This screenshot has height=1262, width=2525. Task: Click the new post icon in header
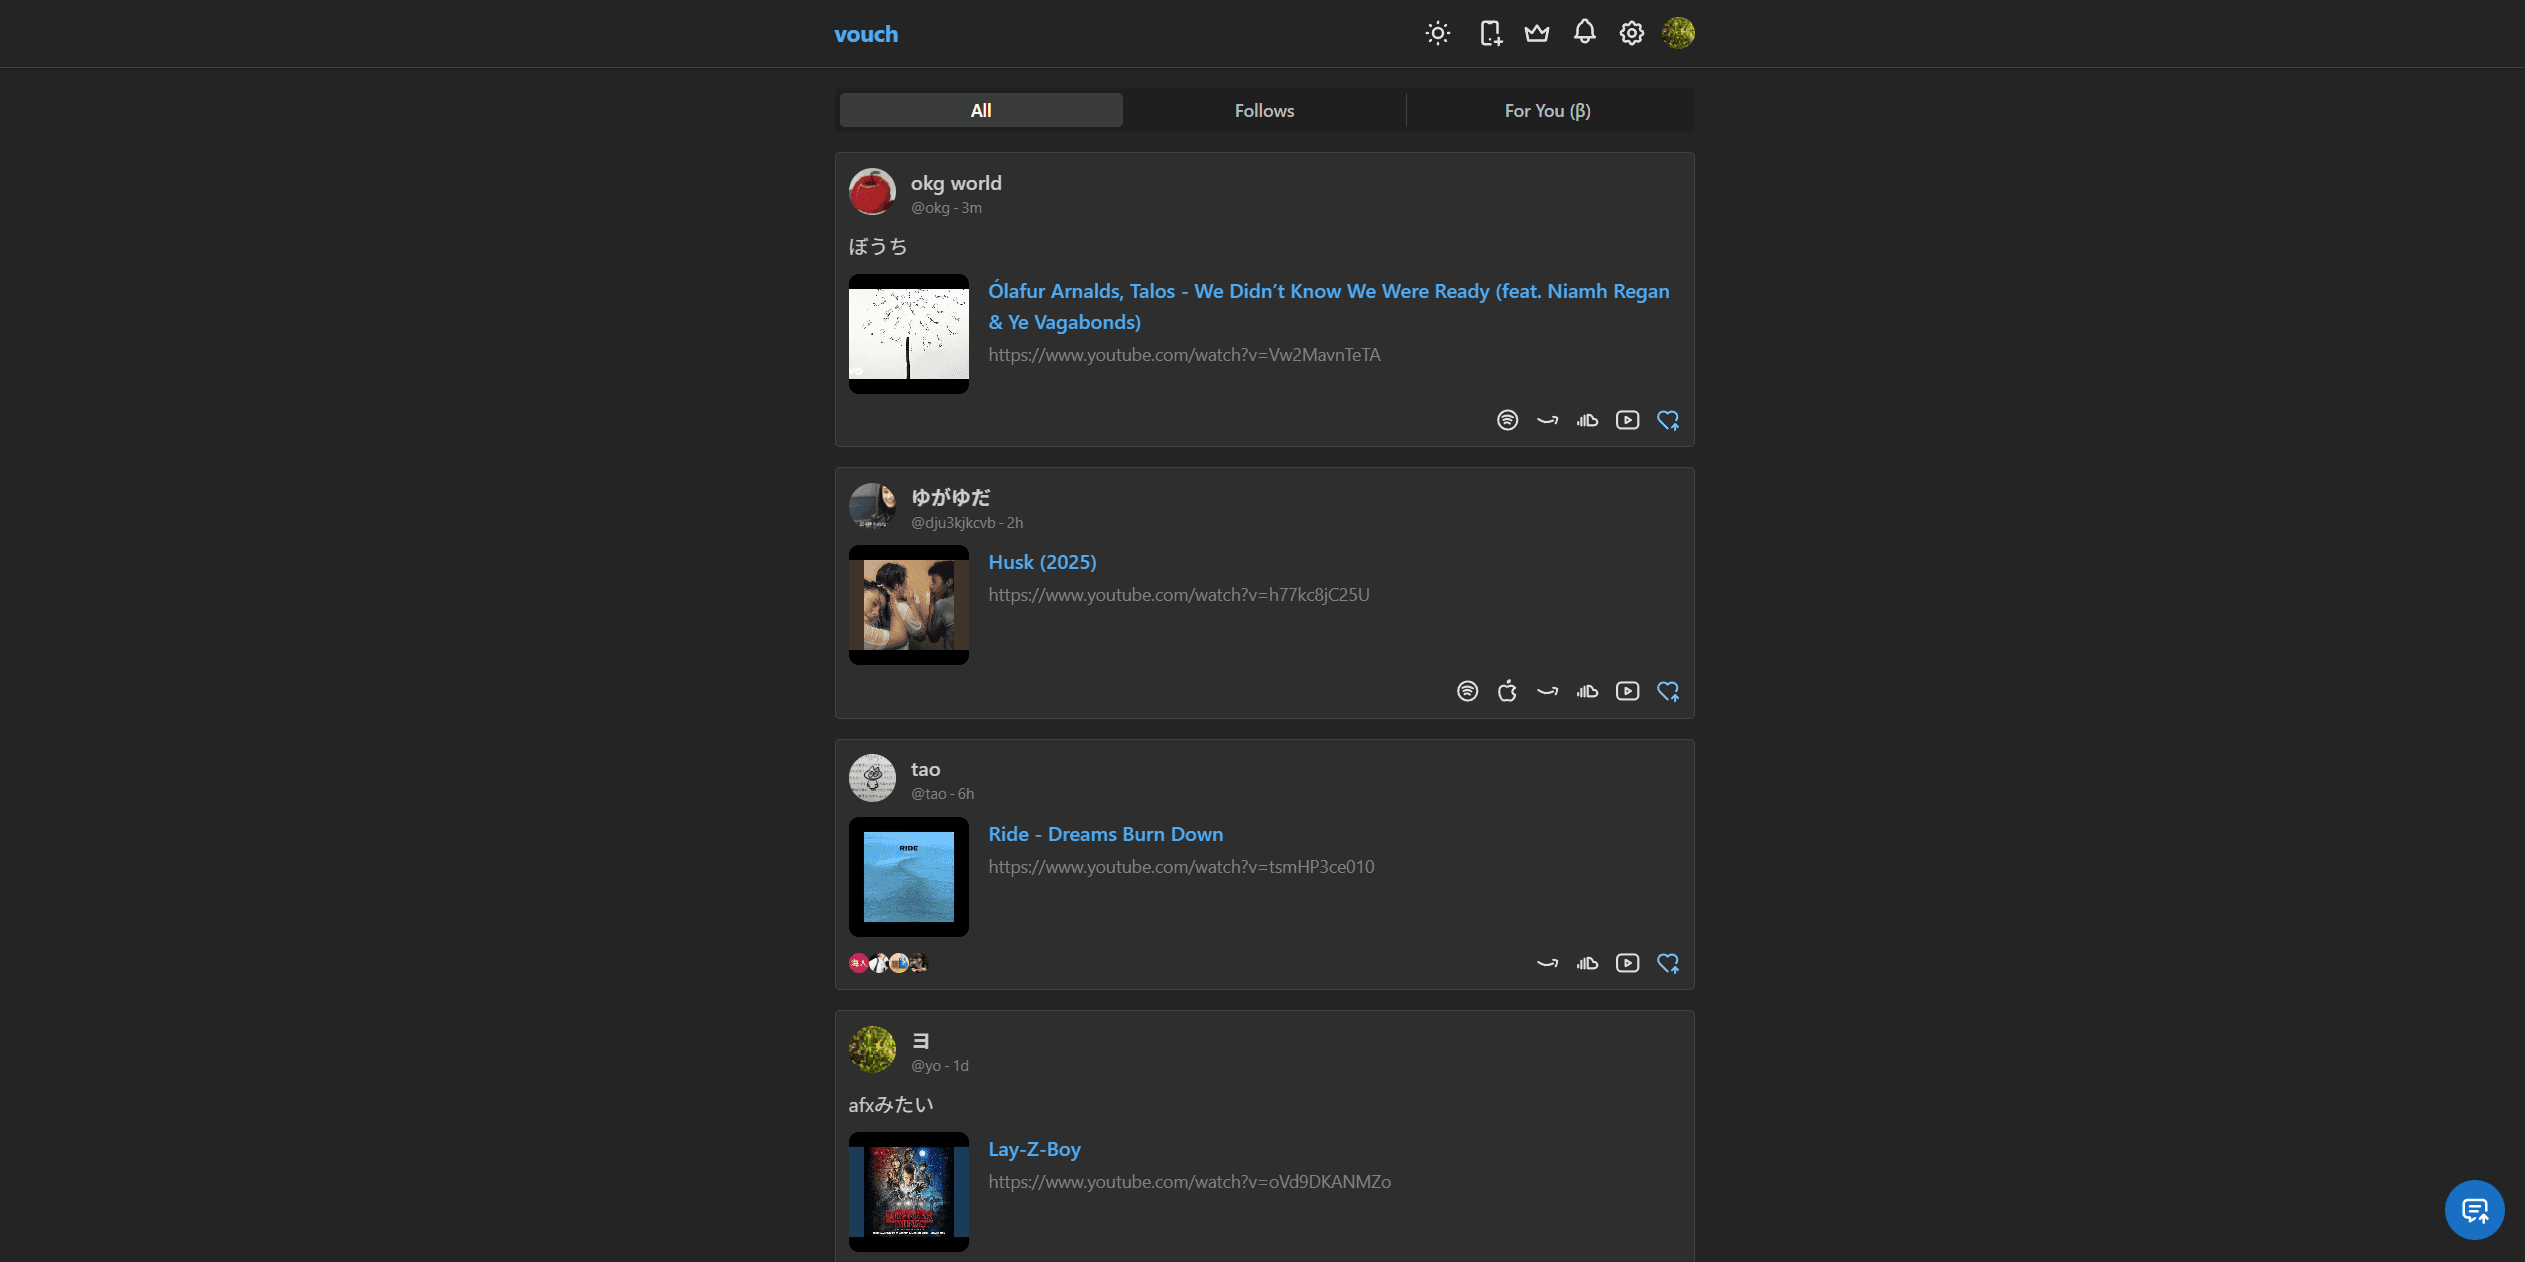point(1490,33)
